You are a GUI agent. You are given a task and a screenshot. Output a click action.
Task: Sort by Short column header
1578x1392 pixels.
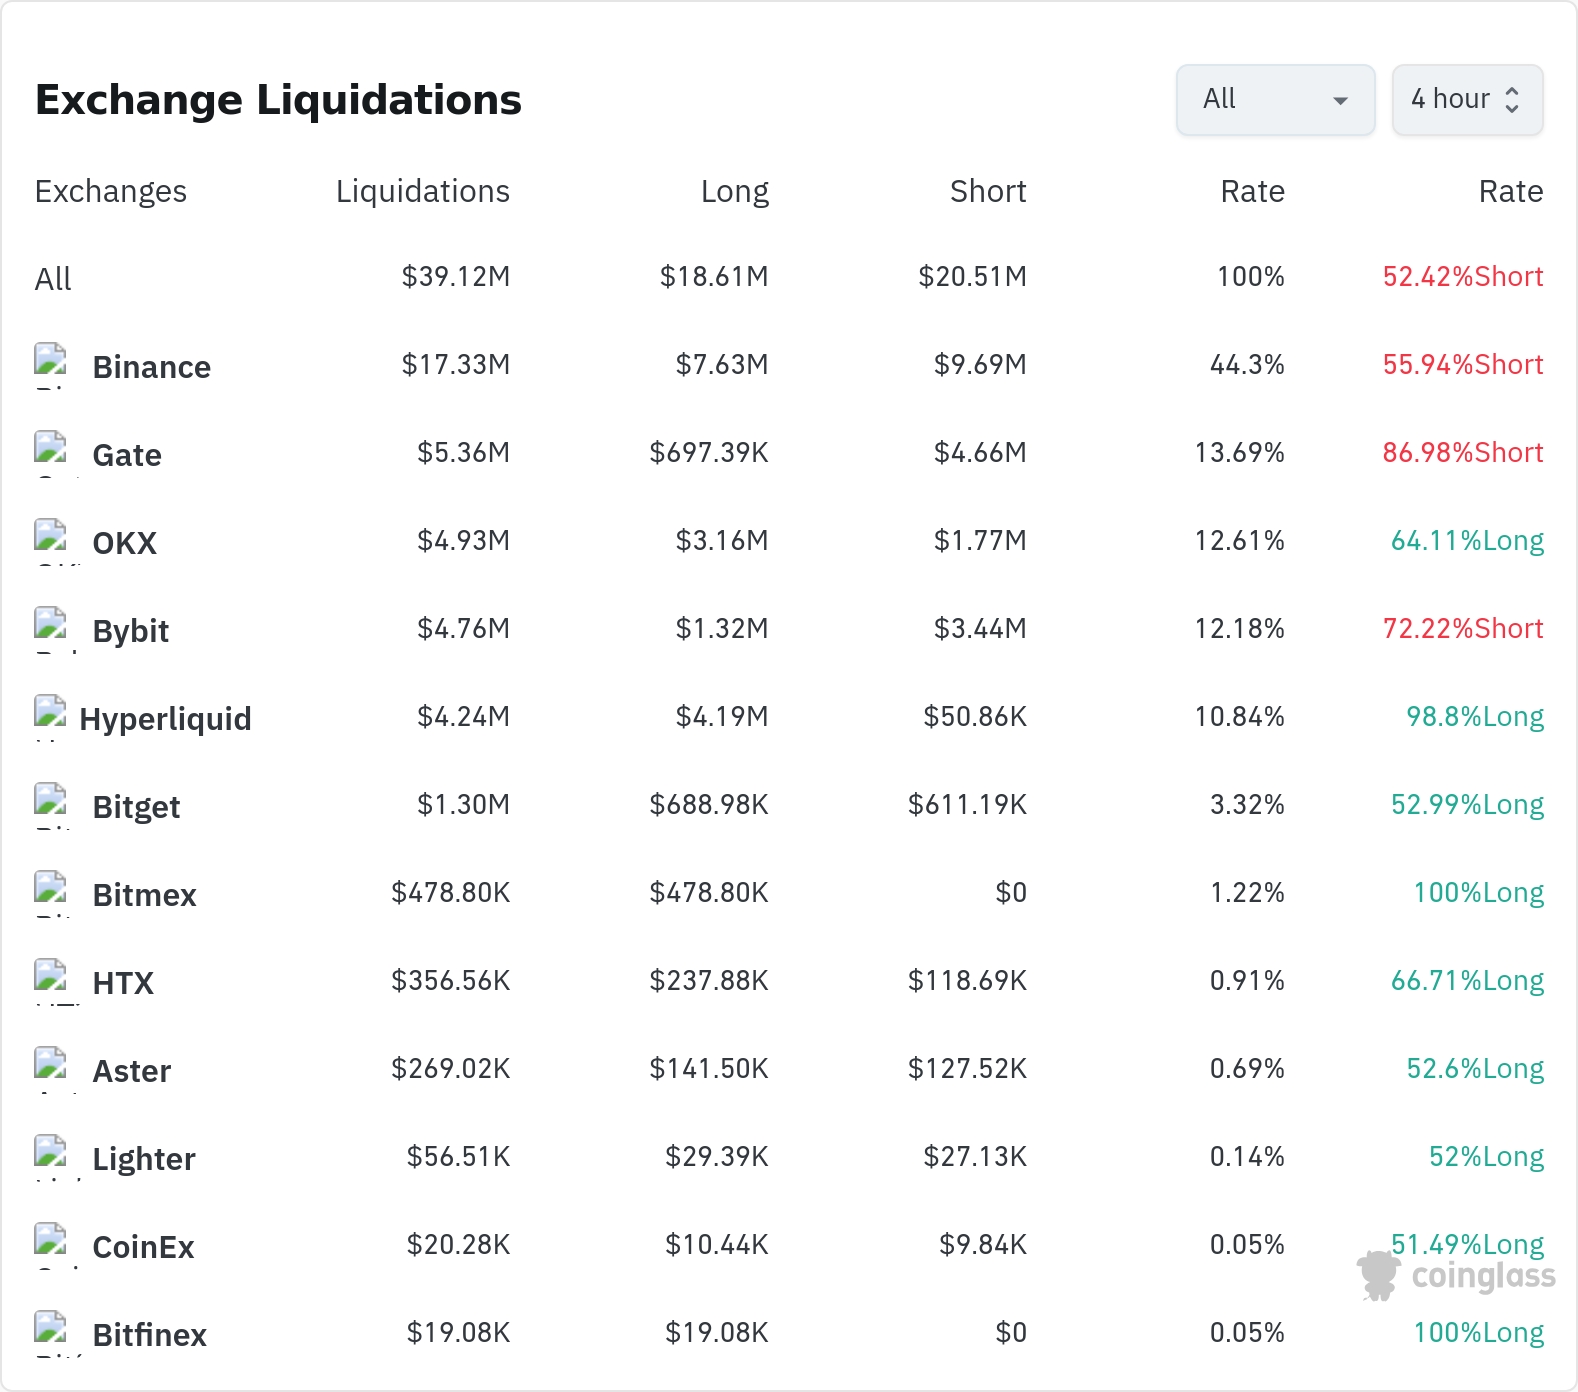[988, 191]
